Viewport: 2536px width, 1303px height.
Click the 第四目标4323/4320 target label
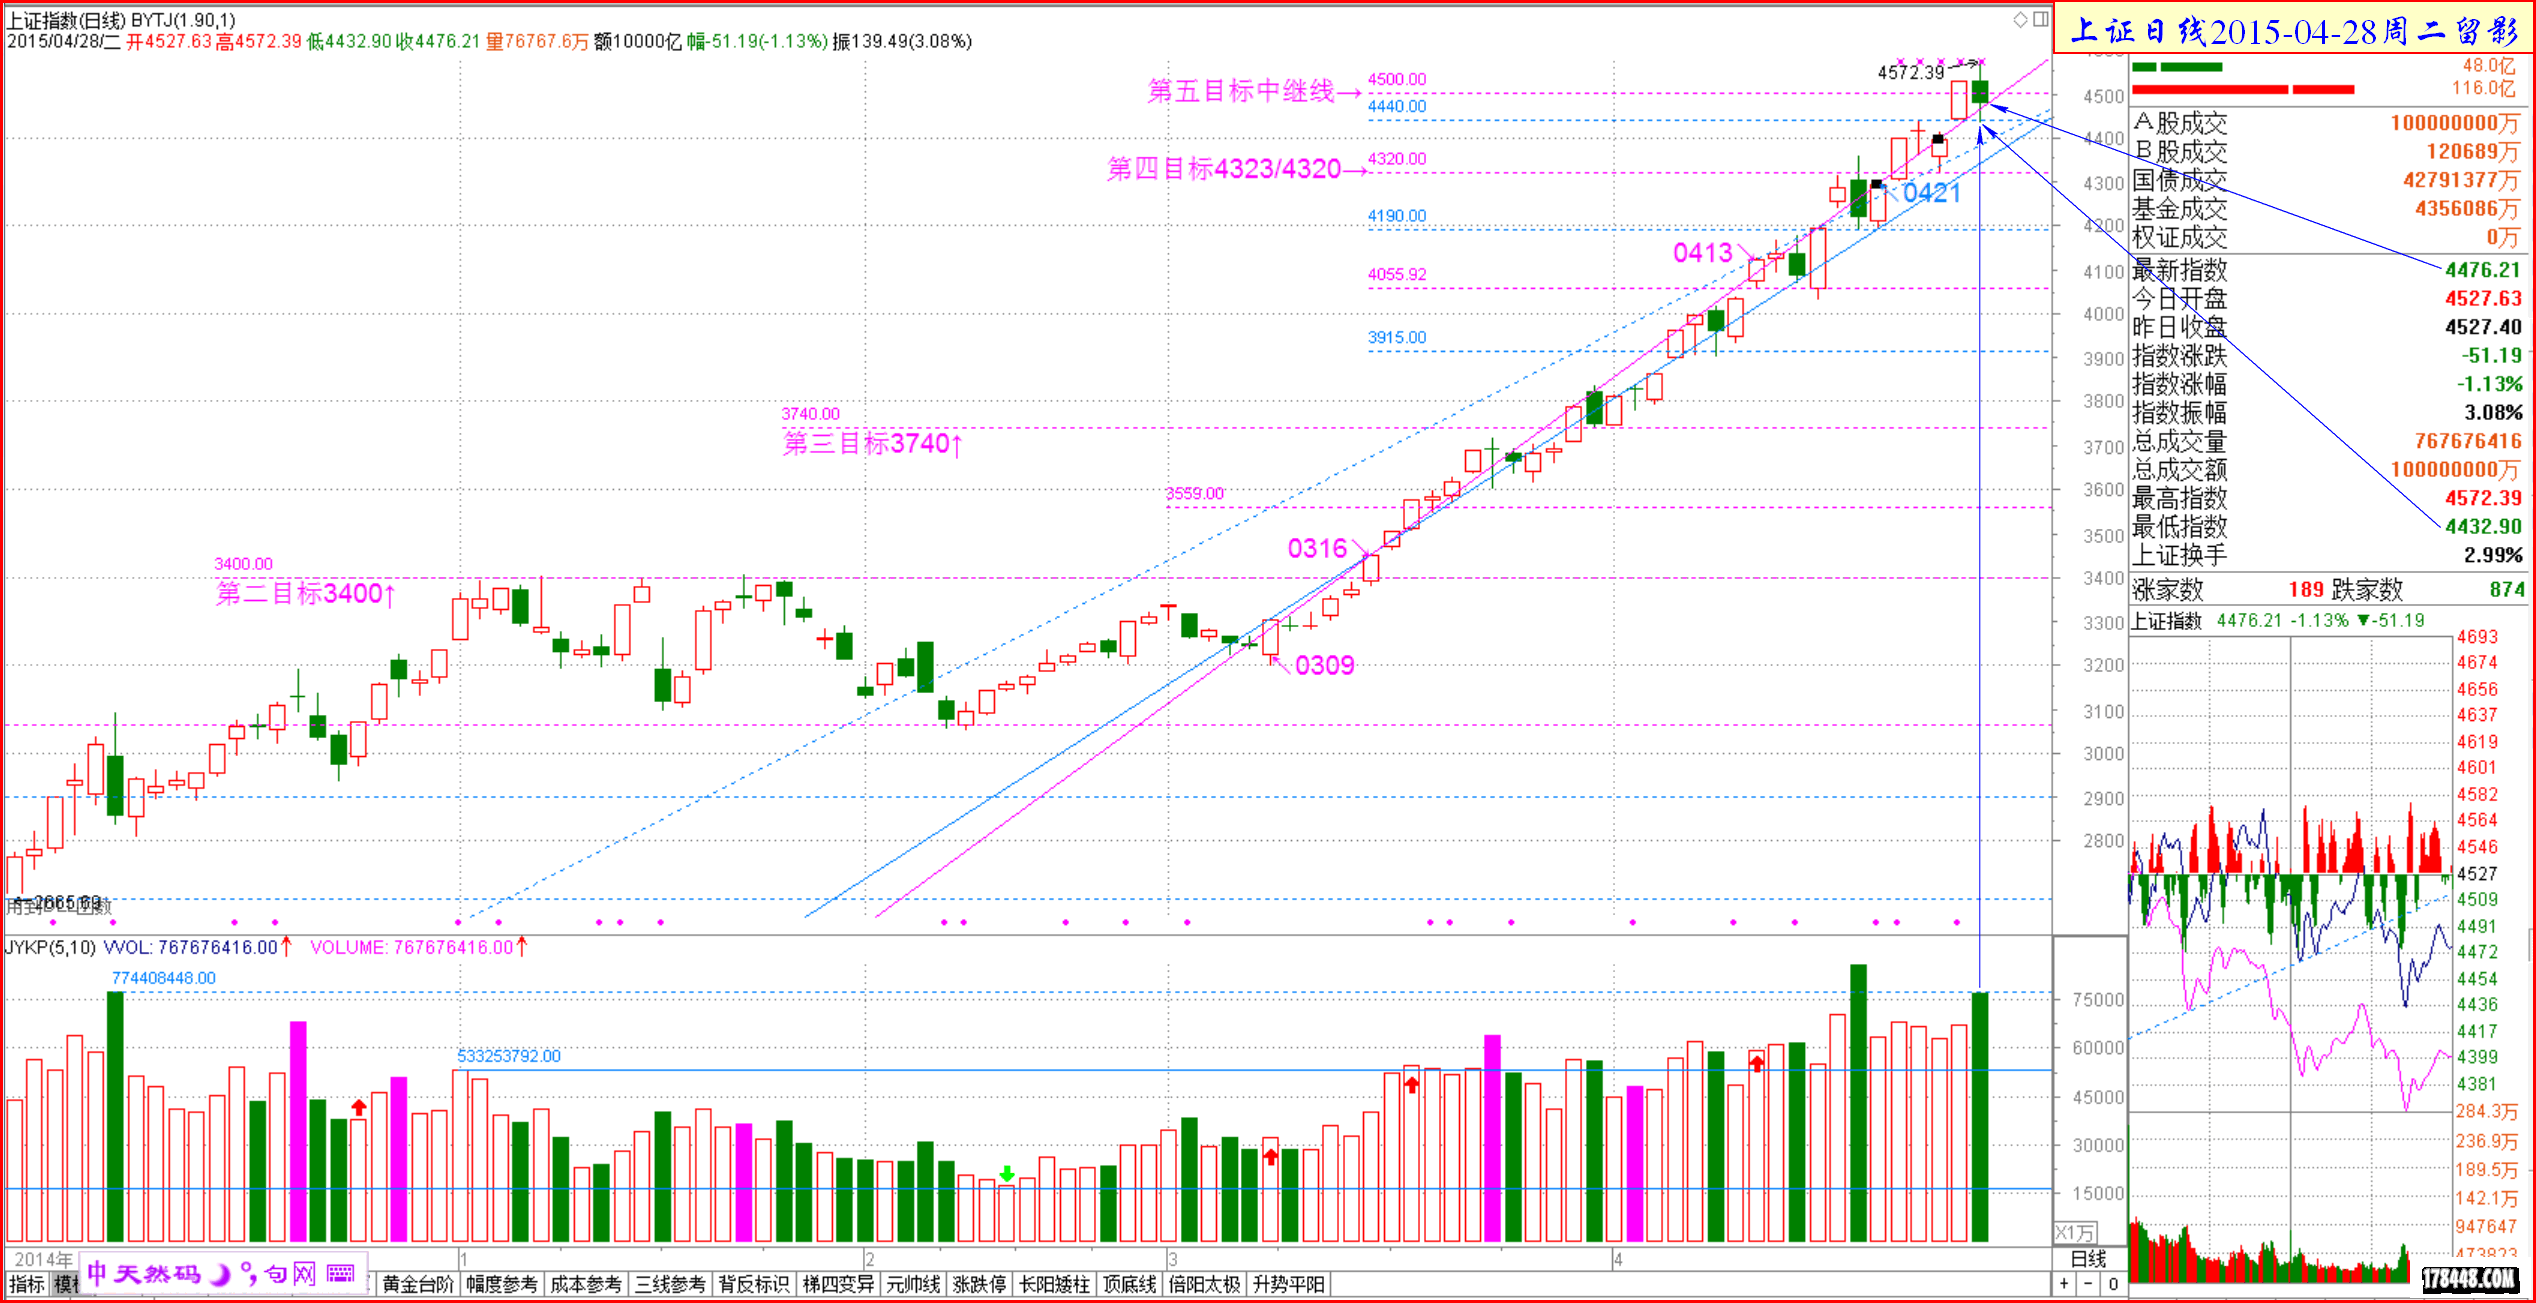tap(1237, 168)
